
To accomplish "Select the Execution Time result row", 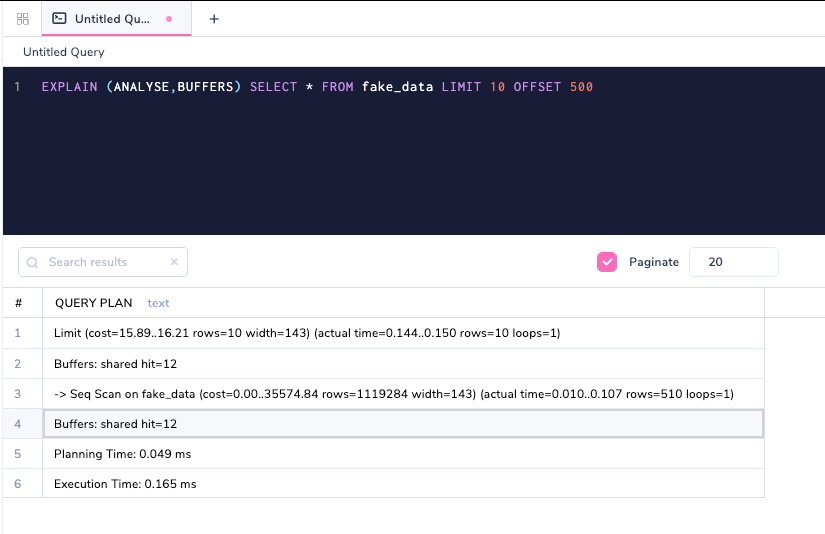I will [x=125, y=484].
